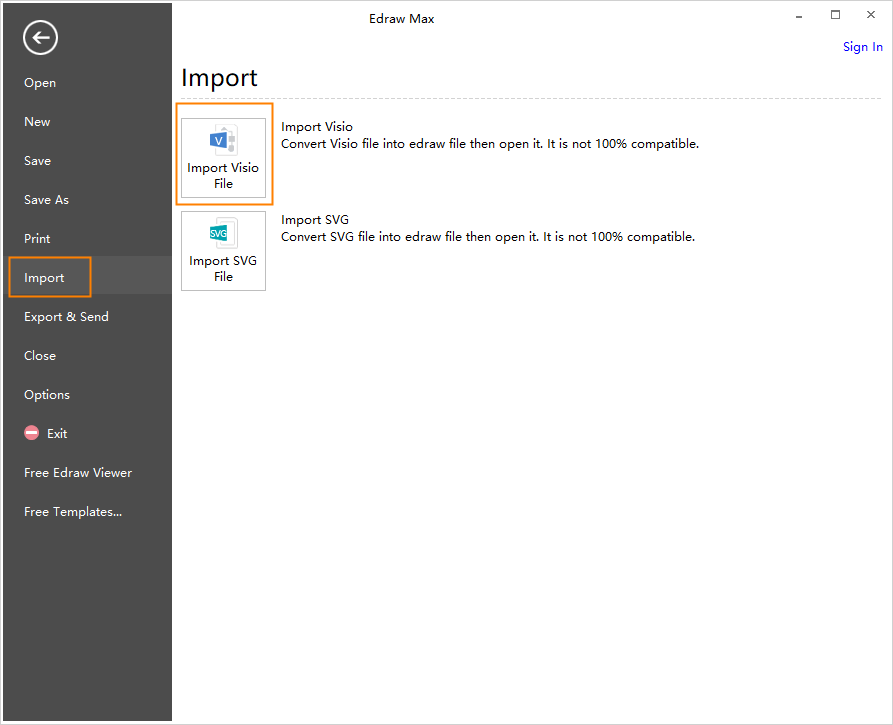Click the Import SVG File icon button

click(x=223, y=251)
